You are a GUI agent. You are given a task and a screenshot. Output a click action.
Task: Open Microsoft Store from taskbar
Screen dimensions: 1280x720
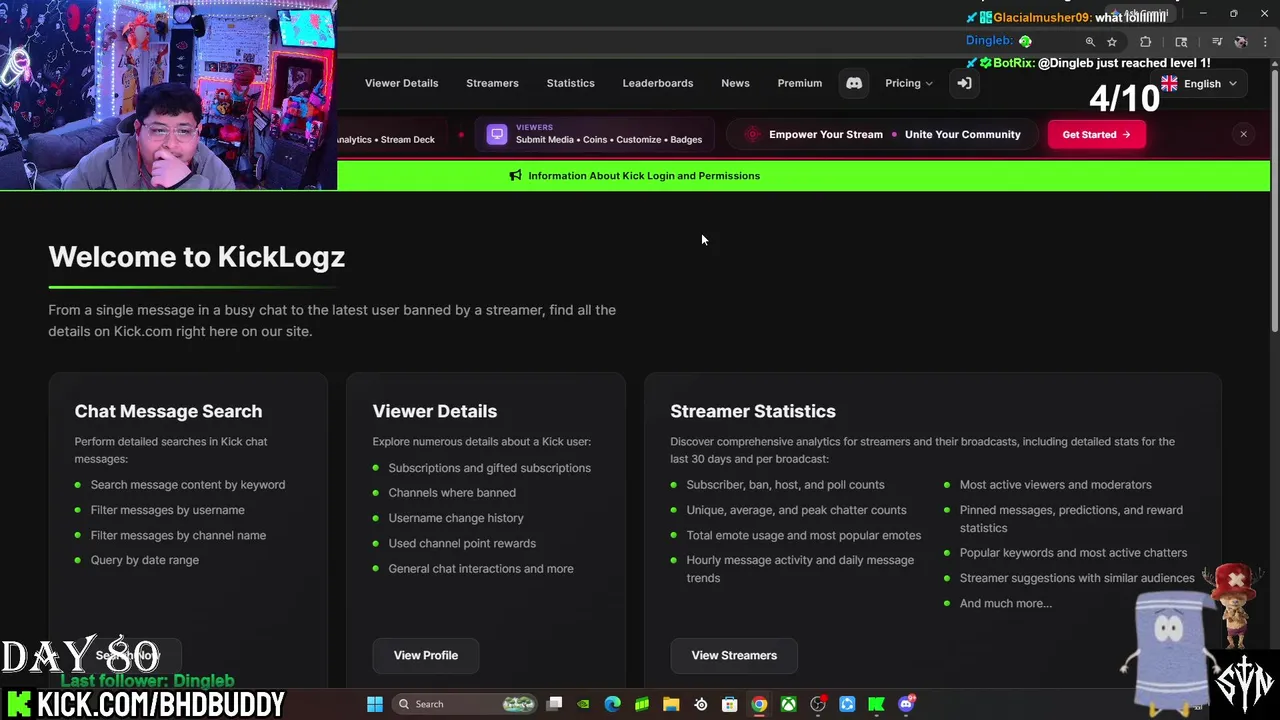(730, 704)
